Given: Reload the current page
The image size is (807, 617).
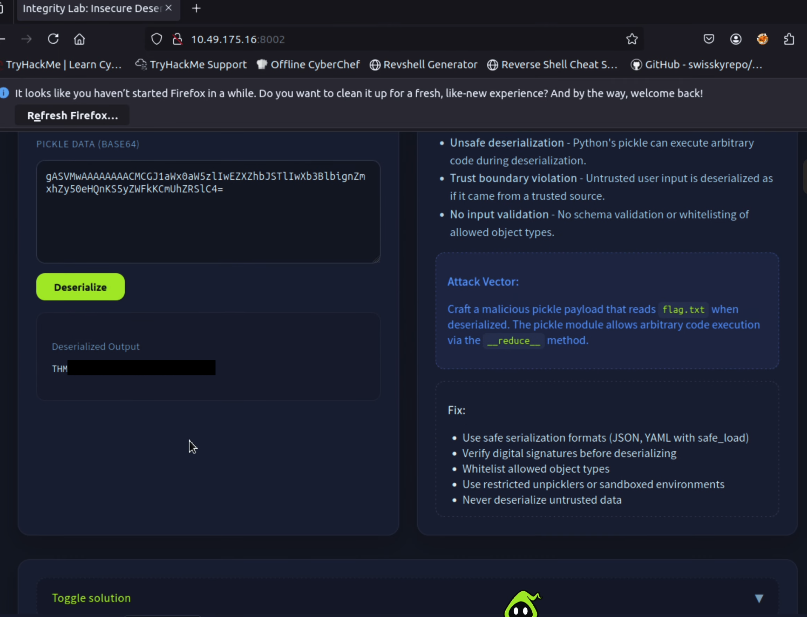Looking at the screenshot, I should click(52, 38).
